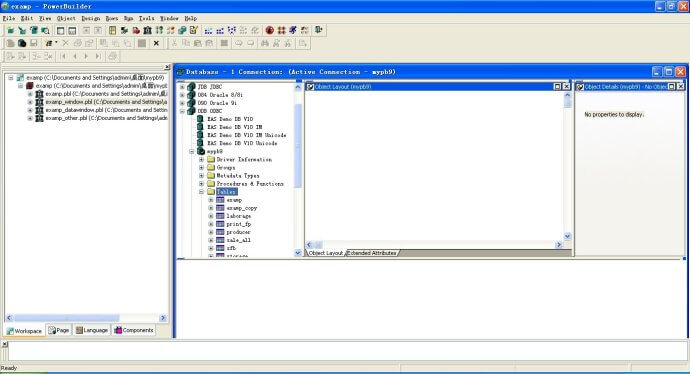Click the Run/Preview icon in the PowerBar
The image size is (690, 374).
pos(45,30)
